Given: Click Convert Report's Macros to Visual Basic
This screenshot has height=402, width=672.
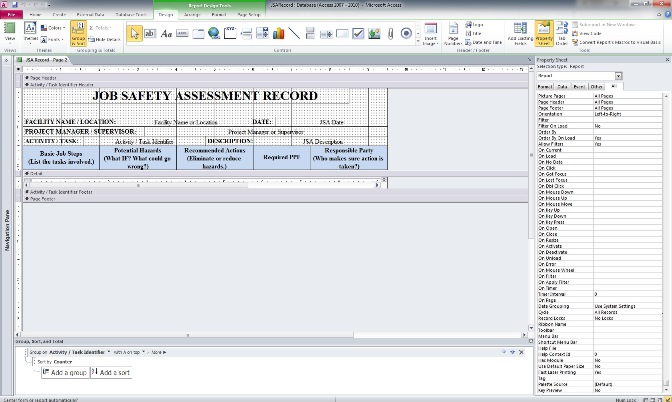Looking at the screenshot, I should (x=616, y=42).
